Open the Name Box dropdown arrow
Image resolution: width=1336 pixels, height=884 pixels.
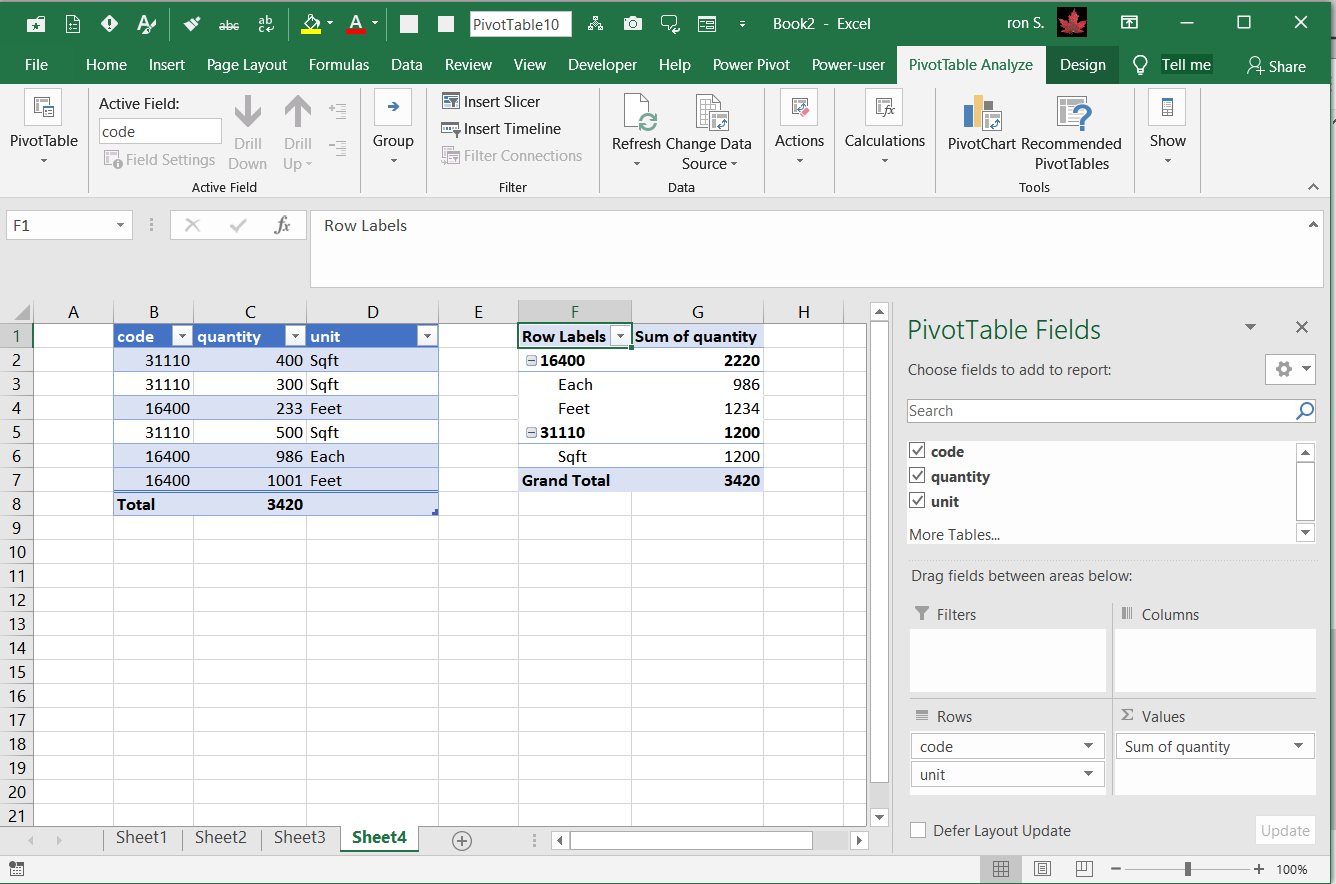(120, 226)
